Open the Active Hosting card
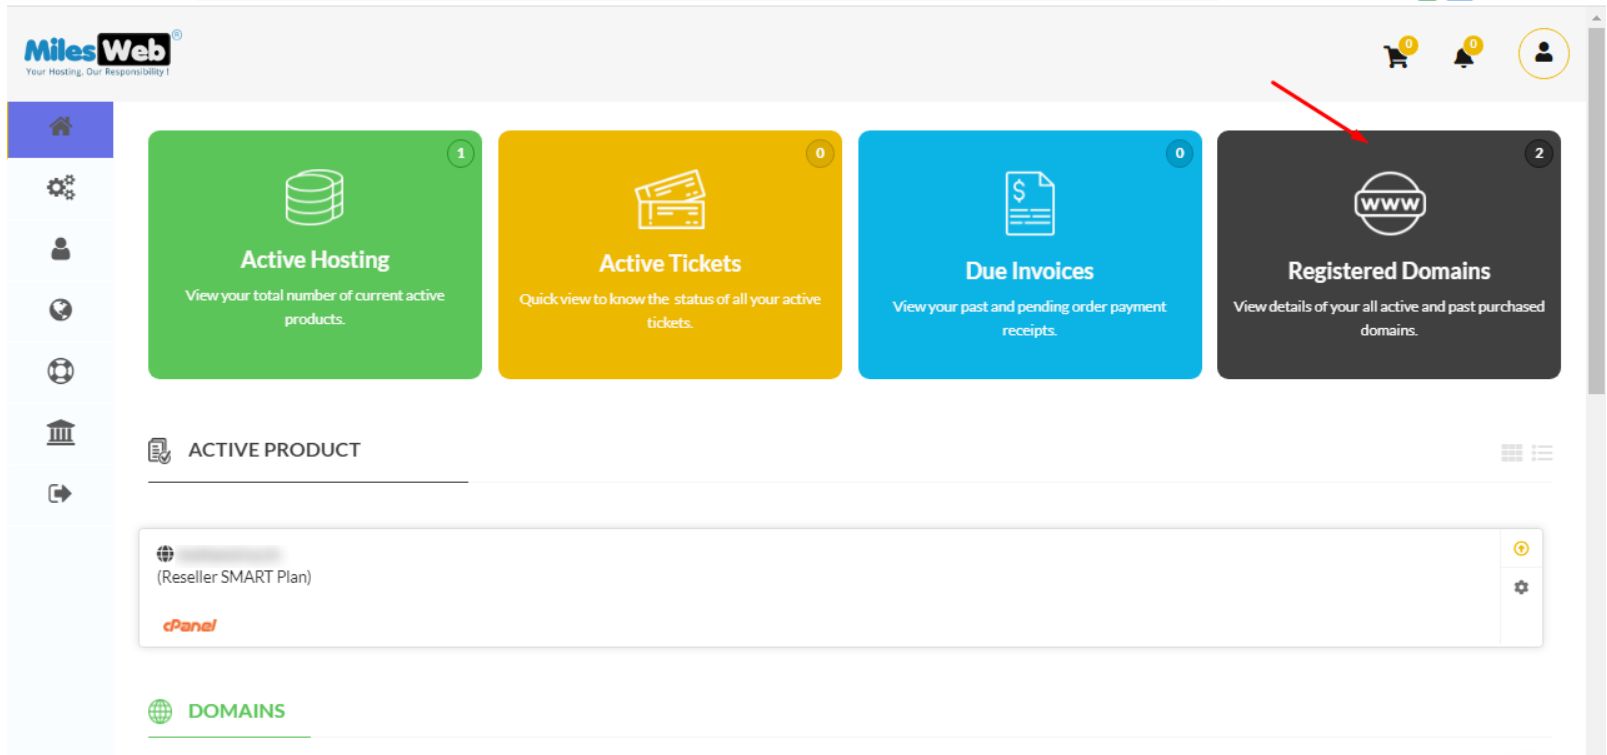The height and width of the screenshot is (755, 1607). 315,255
